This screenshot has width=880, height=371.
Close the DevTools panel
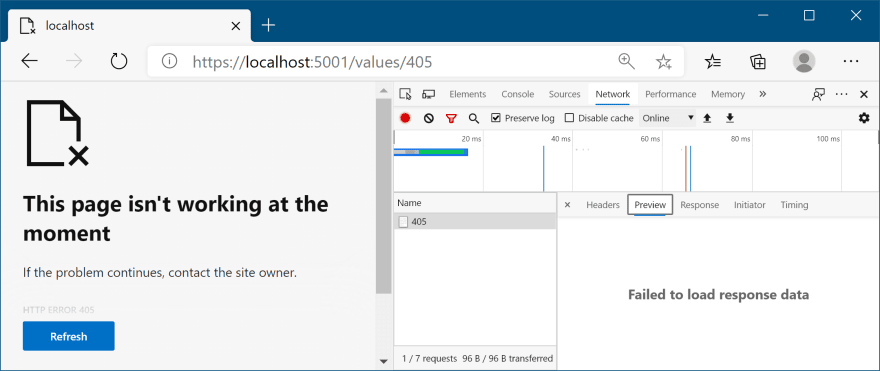864,94
